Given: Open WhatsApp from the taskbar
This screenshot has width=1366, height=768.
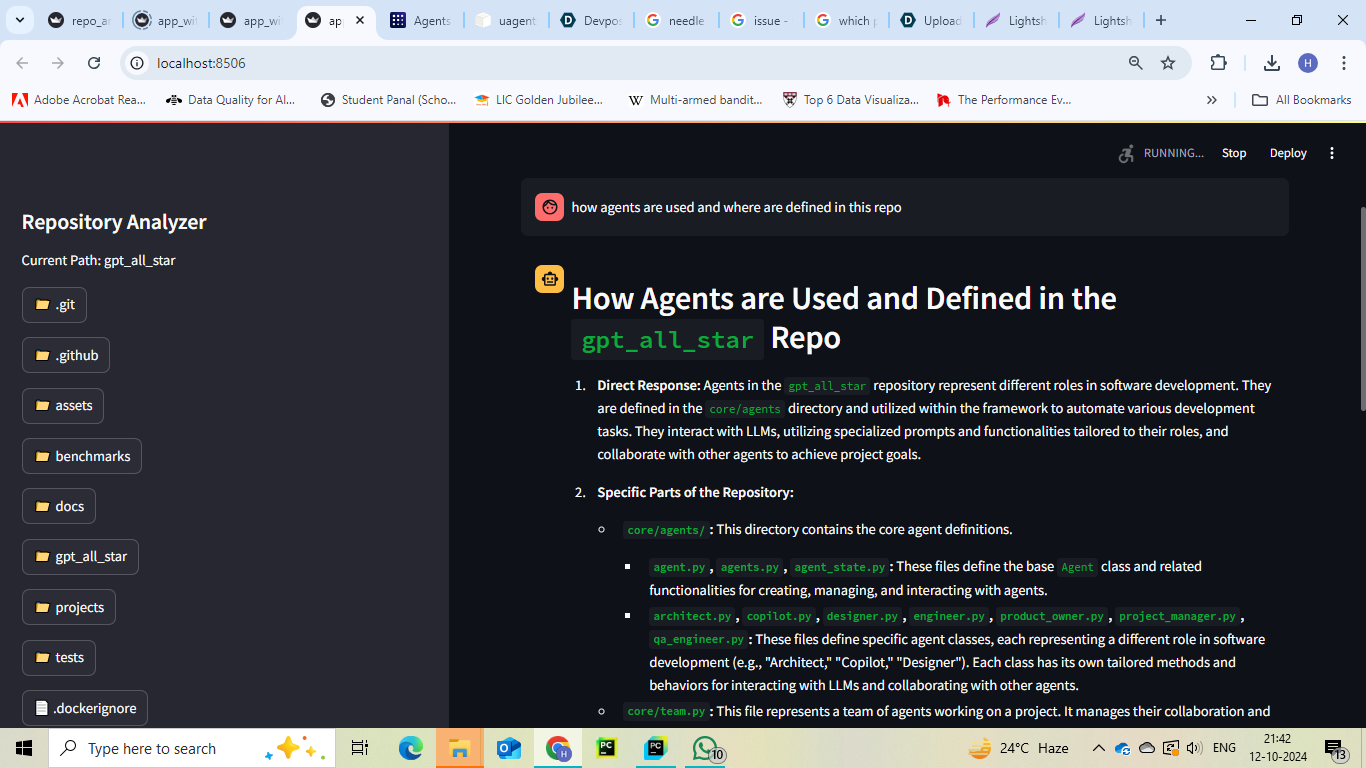Looking at the screenshot, I should (706, 748).
